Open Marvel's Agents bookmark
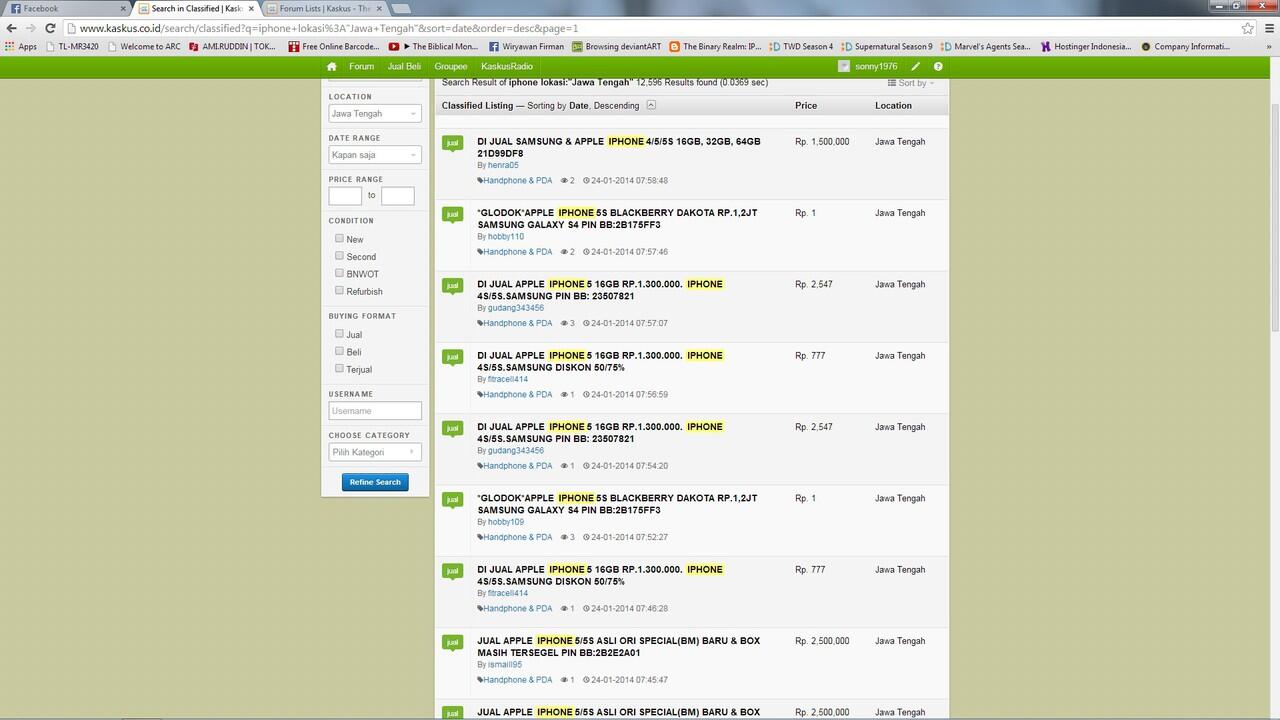 [986, 46]
